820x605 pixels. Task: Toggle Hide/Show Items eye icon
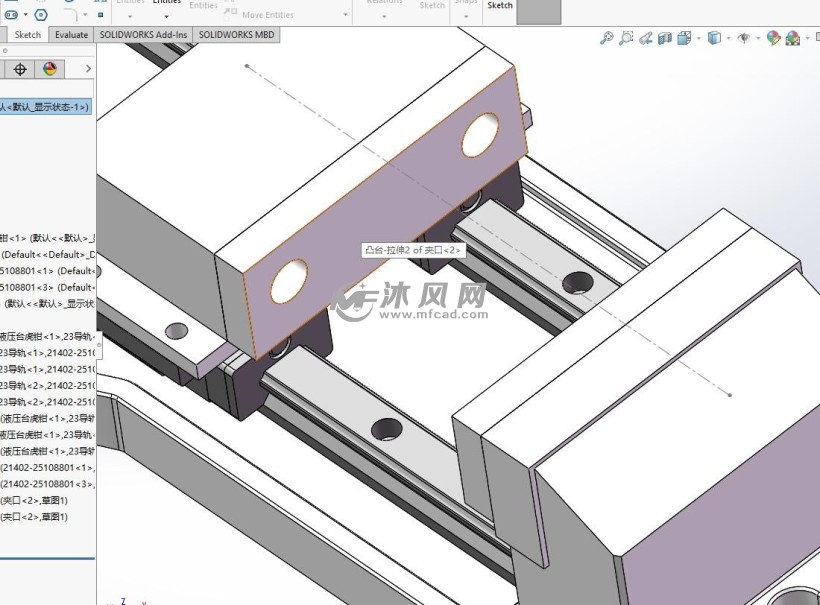click(743, 38)
